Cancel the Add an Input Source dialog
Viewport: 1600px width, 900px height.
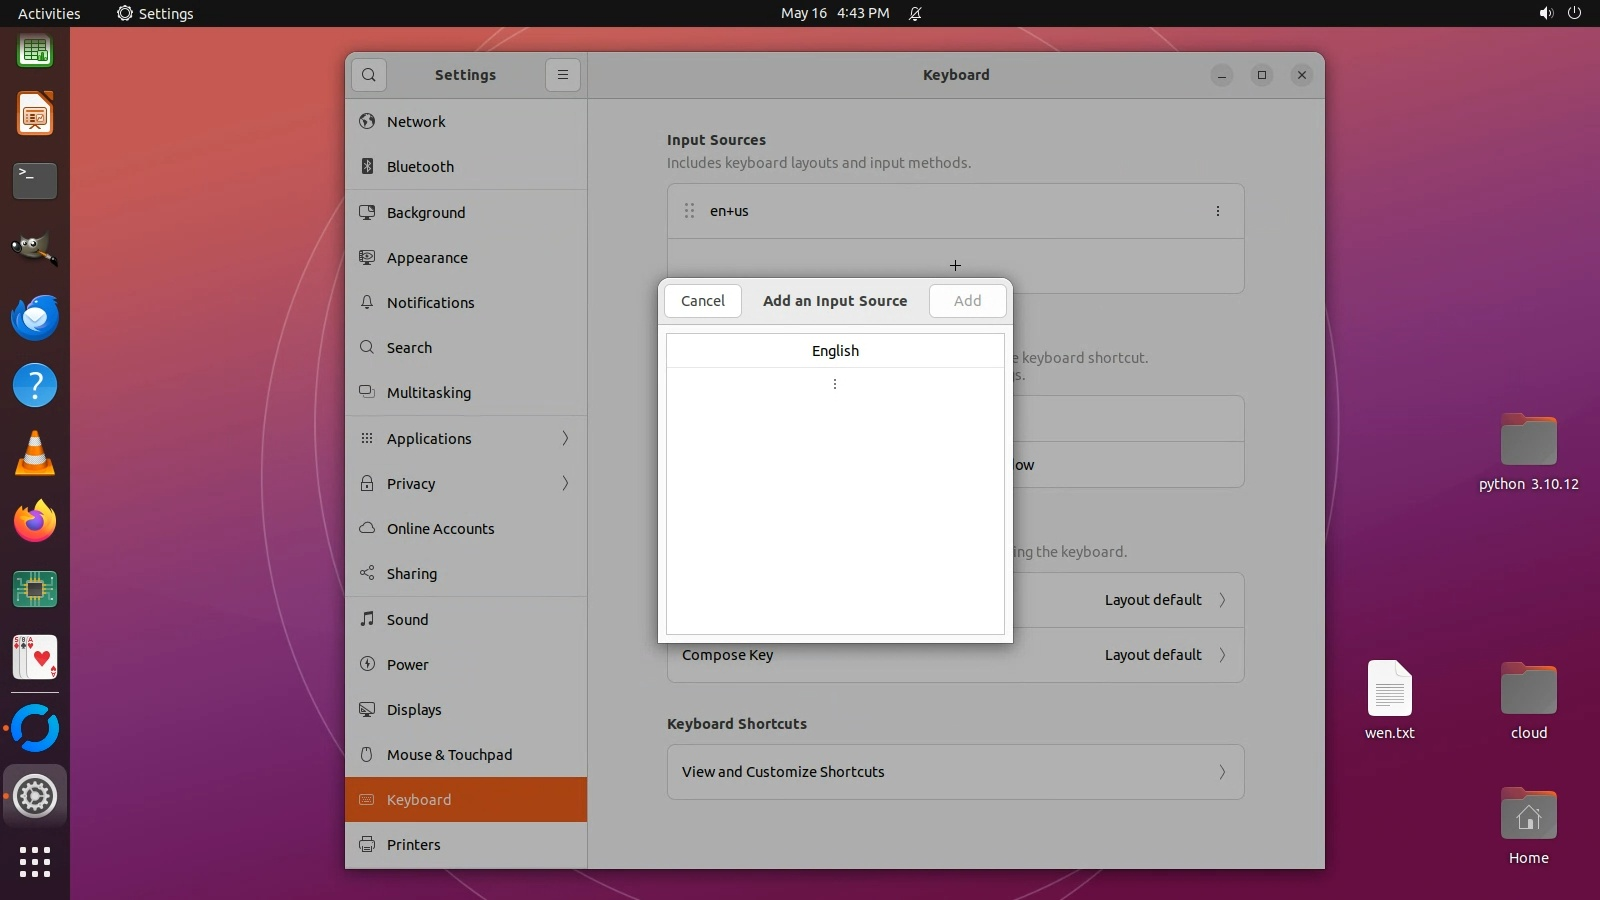pos(703,301)
